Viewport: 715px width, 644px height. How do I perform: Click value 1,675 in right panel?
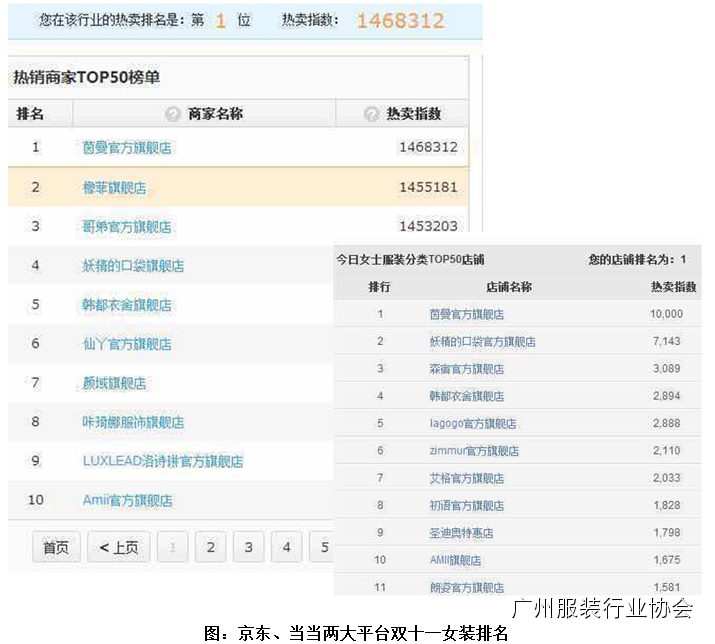click(x=667, y=560)
